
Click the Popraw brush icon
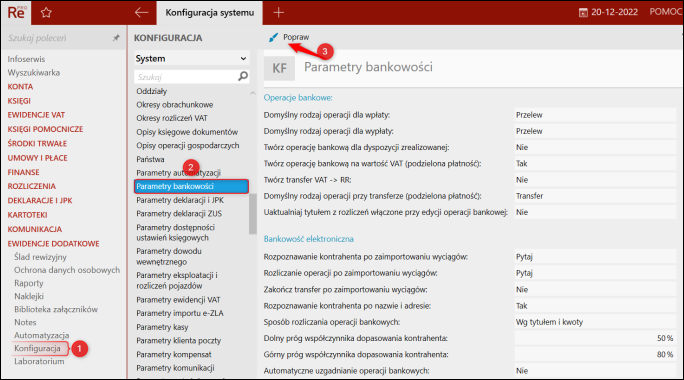point(273,38)
